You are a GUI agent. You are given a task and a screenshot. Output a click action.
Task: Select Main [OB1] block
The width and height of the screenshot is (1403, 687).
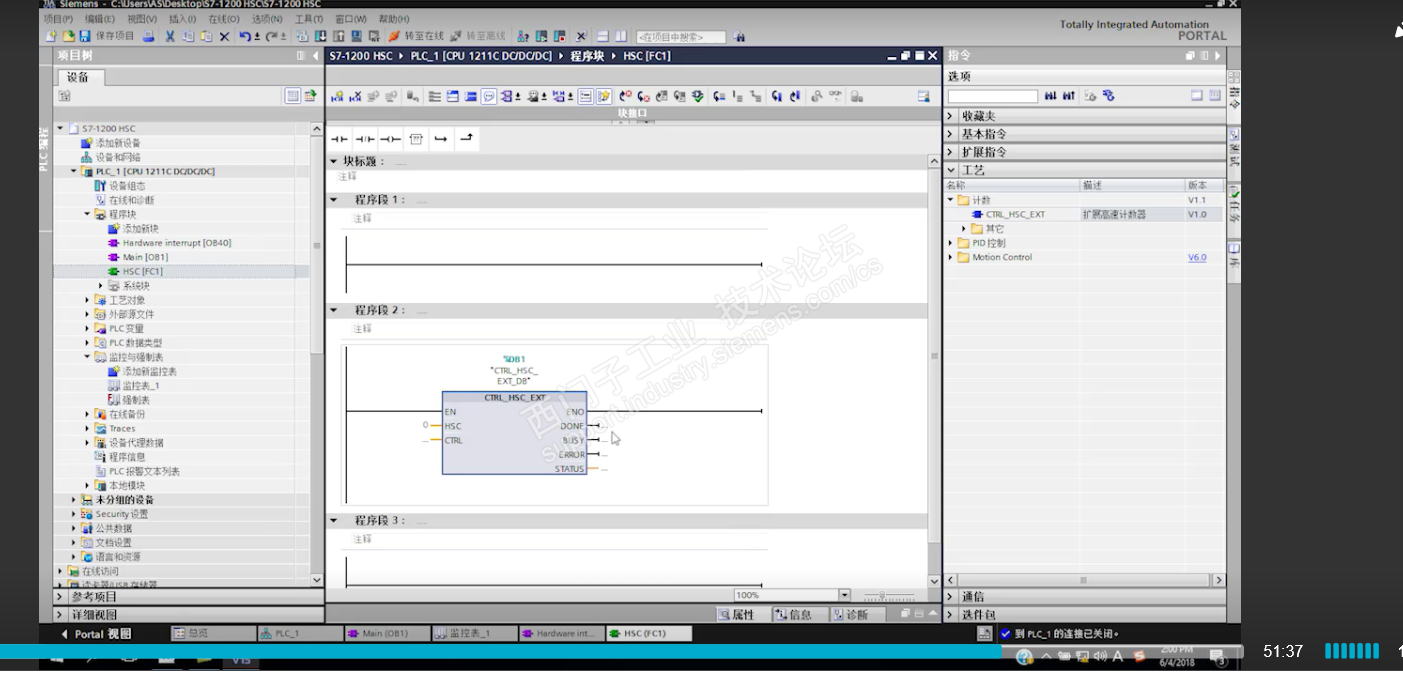point(145,257)
